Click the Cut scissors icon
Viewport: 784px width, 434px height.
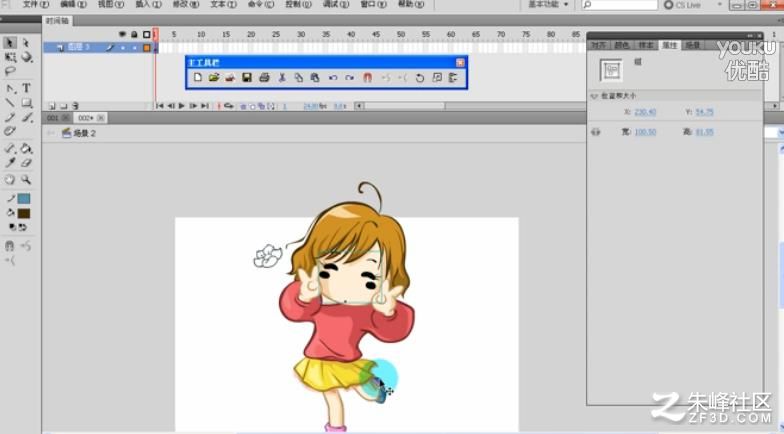[x=282, y=78]
